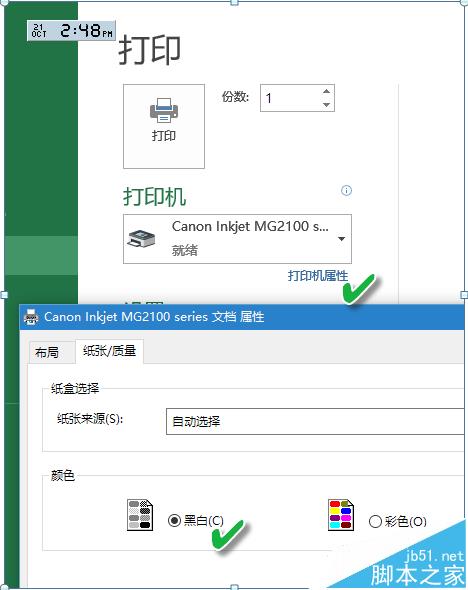Click the color document icon

click(341, 514)
